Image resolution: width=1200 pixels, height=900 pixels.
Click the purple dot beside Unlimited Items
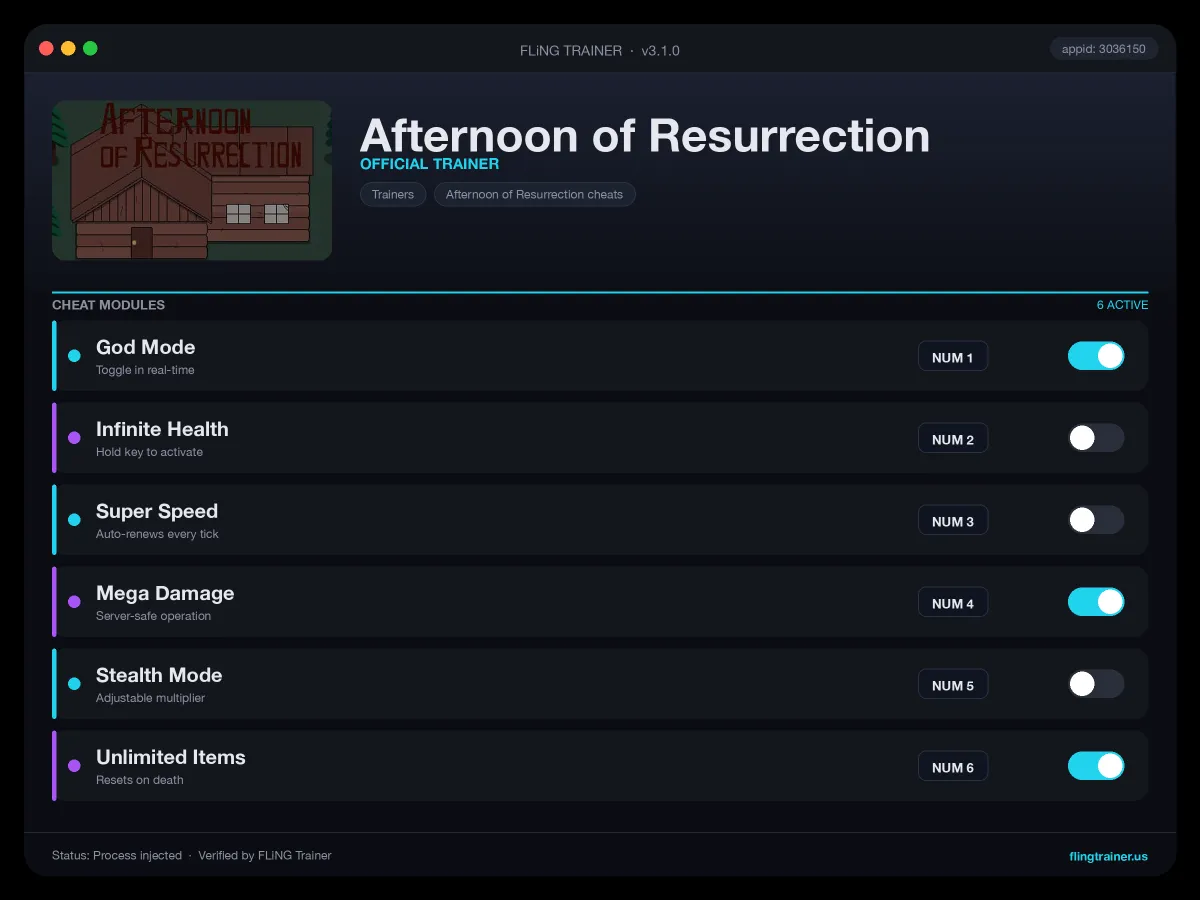[74, 766]
